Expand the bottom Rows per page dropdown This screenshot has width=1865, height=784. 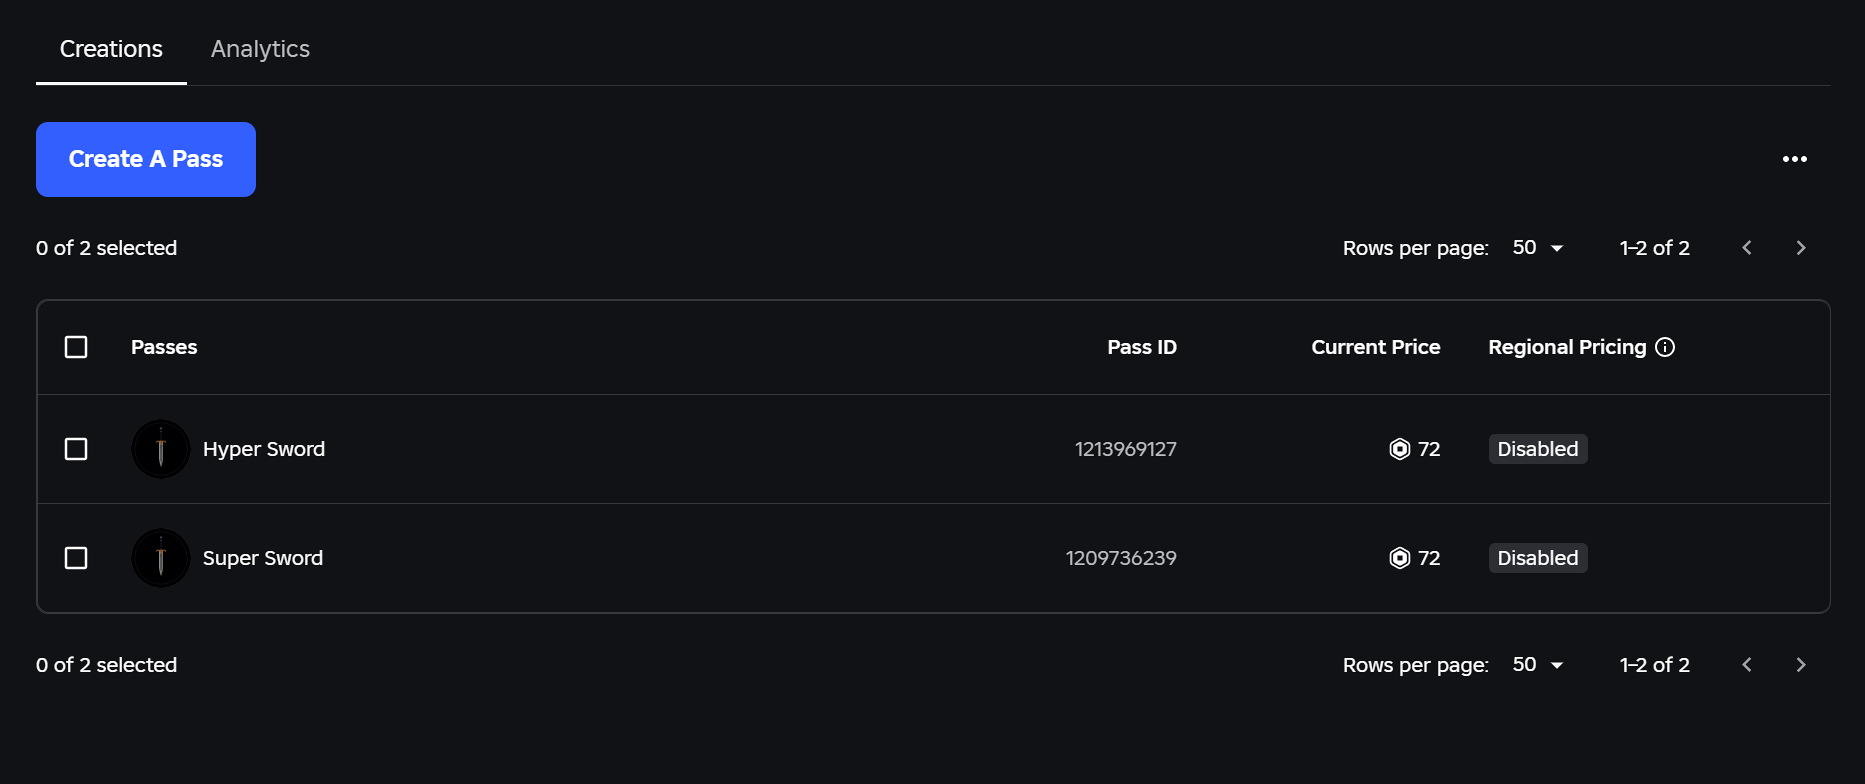(1538, 665)
